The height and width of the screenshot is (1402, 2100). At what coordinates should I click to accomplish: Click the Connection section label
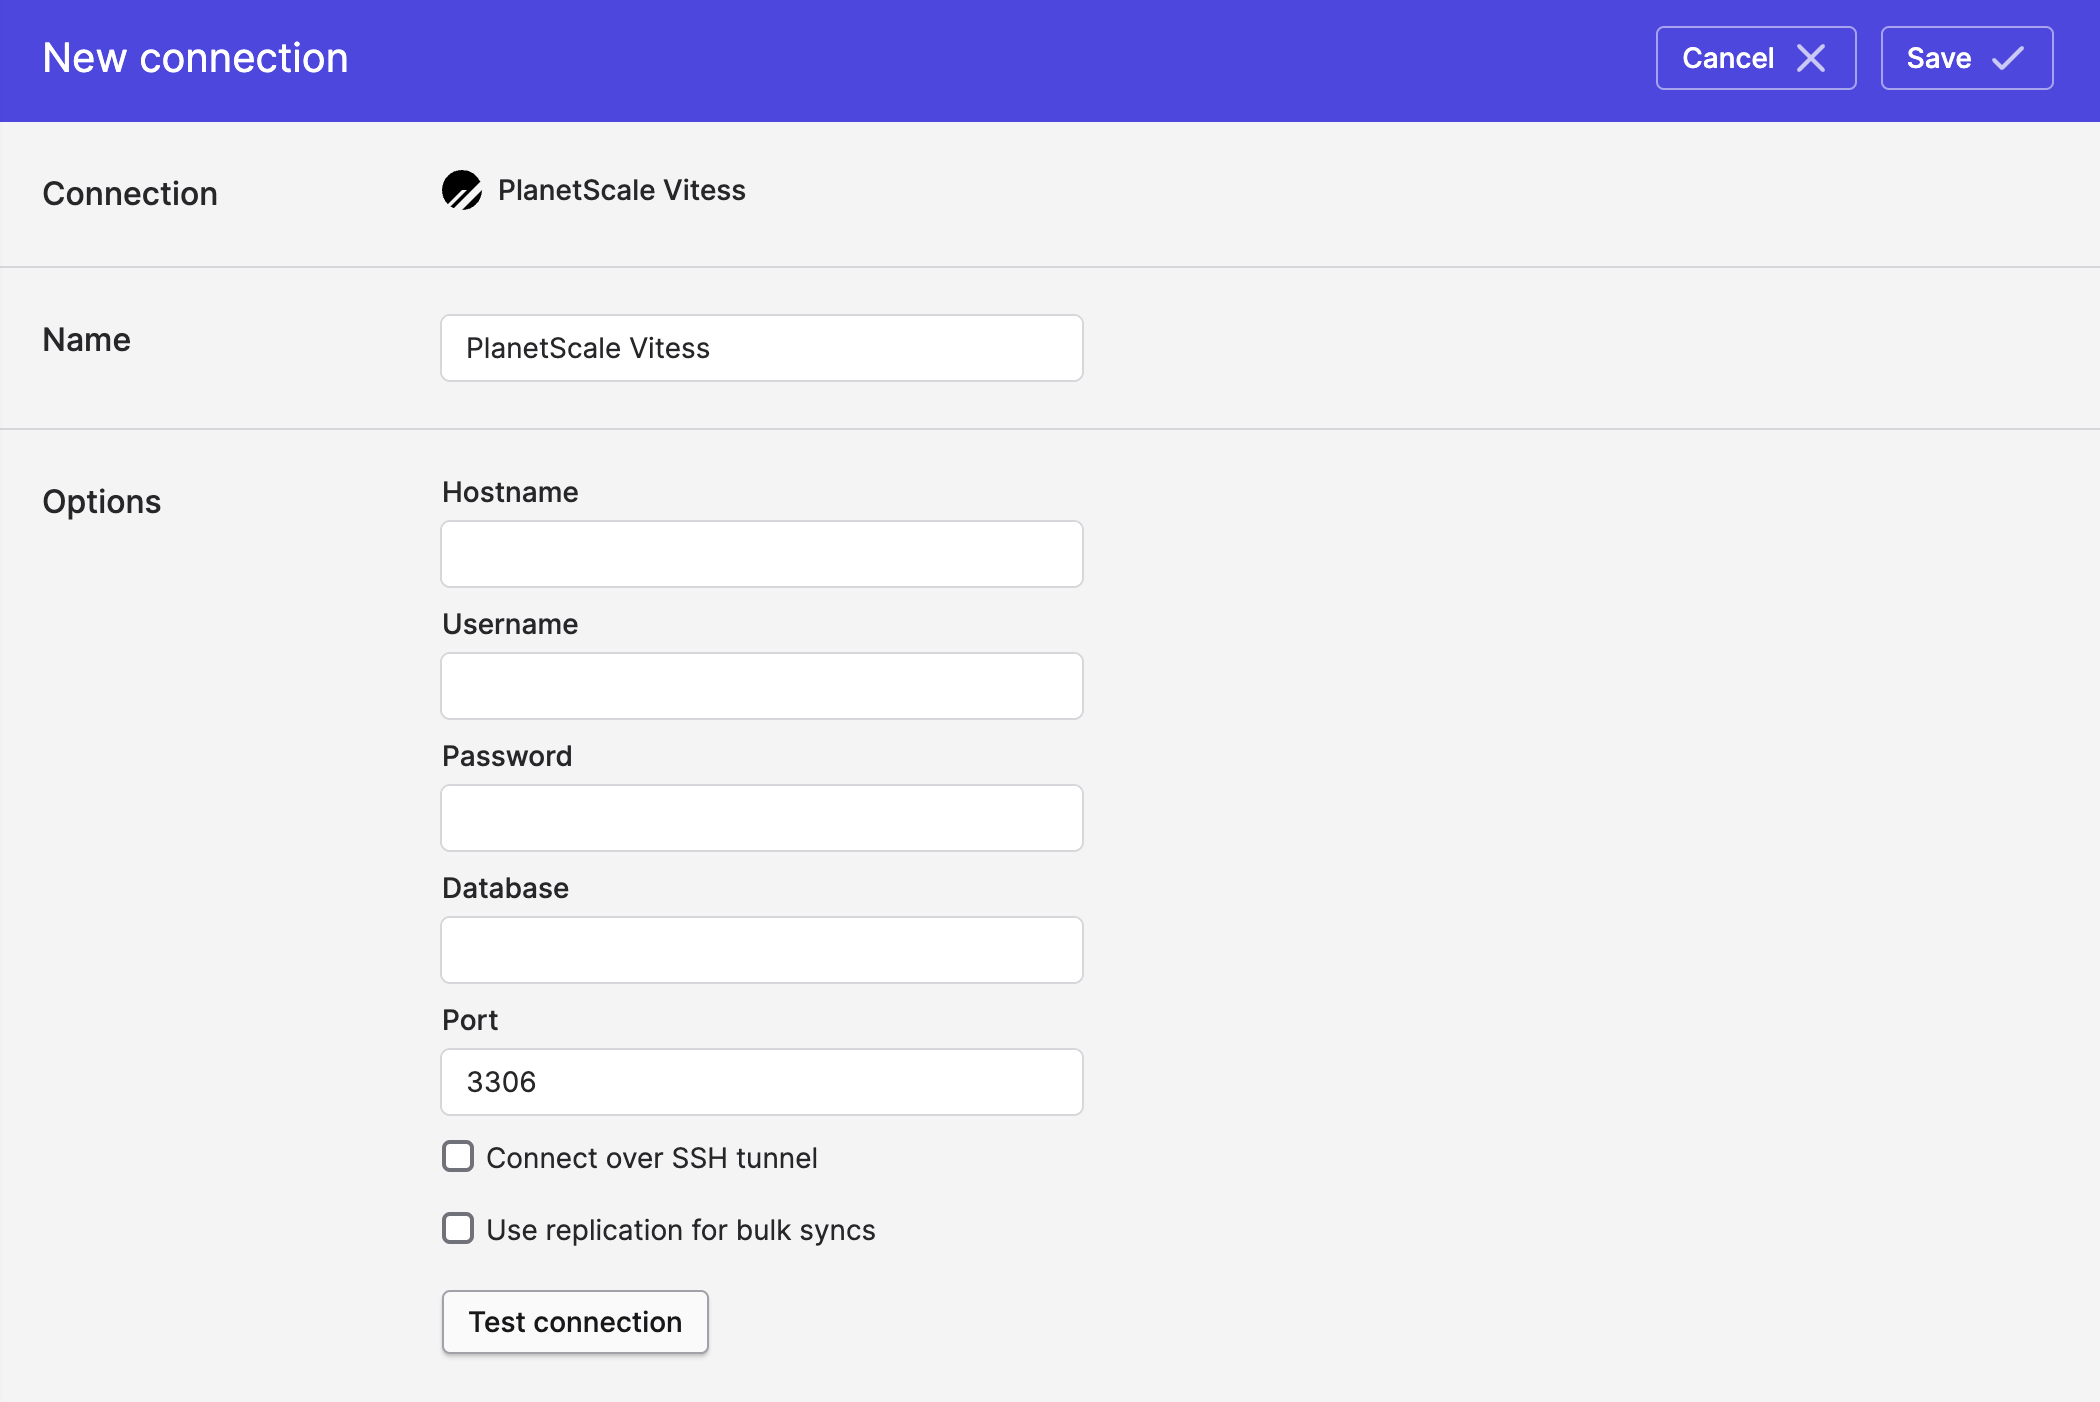pos(130,194)
